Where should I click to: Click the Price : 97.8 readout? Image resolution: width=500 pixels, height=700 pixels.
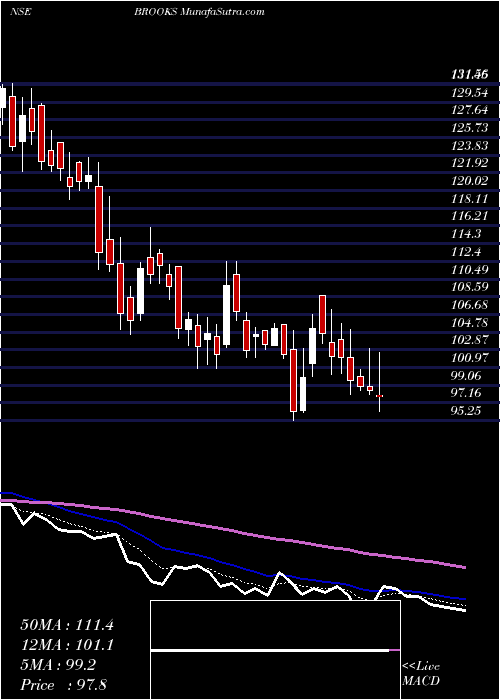(63, 685)
